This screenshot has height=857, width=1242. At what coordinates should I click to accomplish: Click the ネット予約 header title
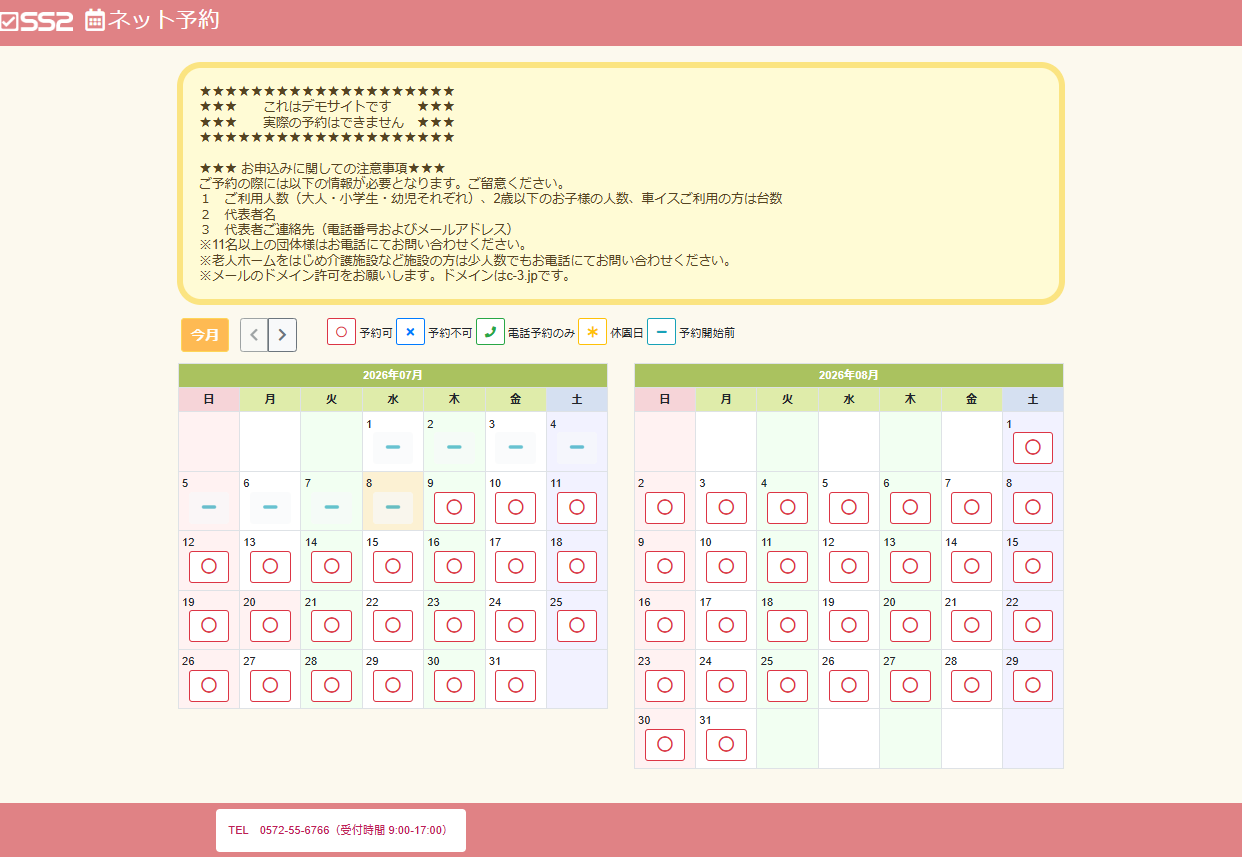pyautogui.click(x=163, y=20)
